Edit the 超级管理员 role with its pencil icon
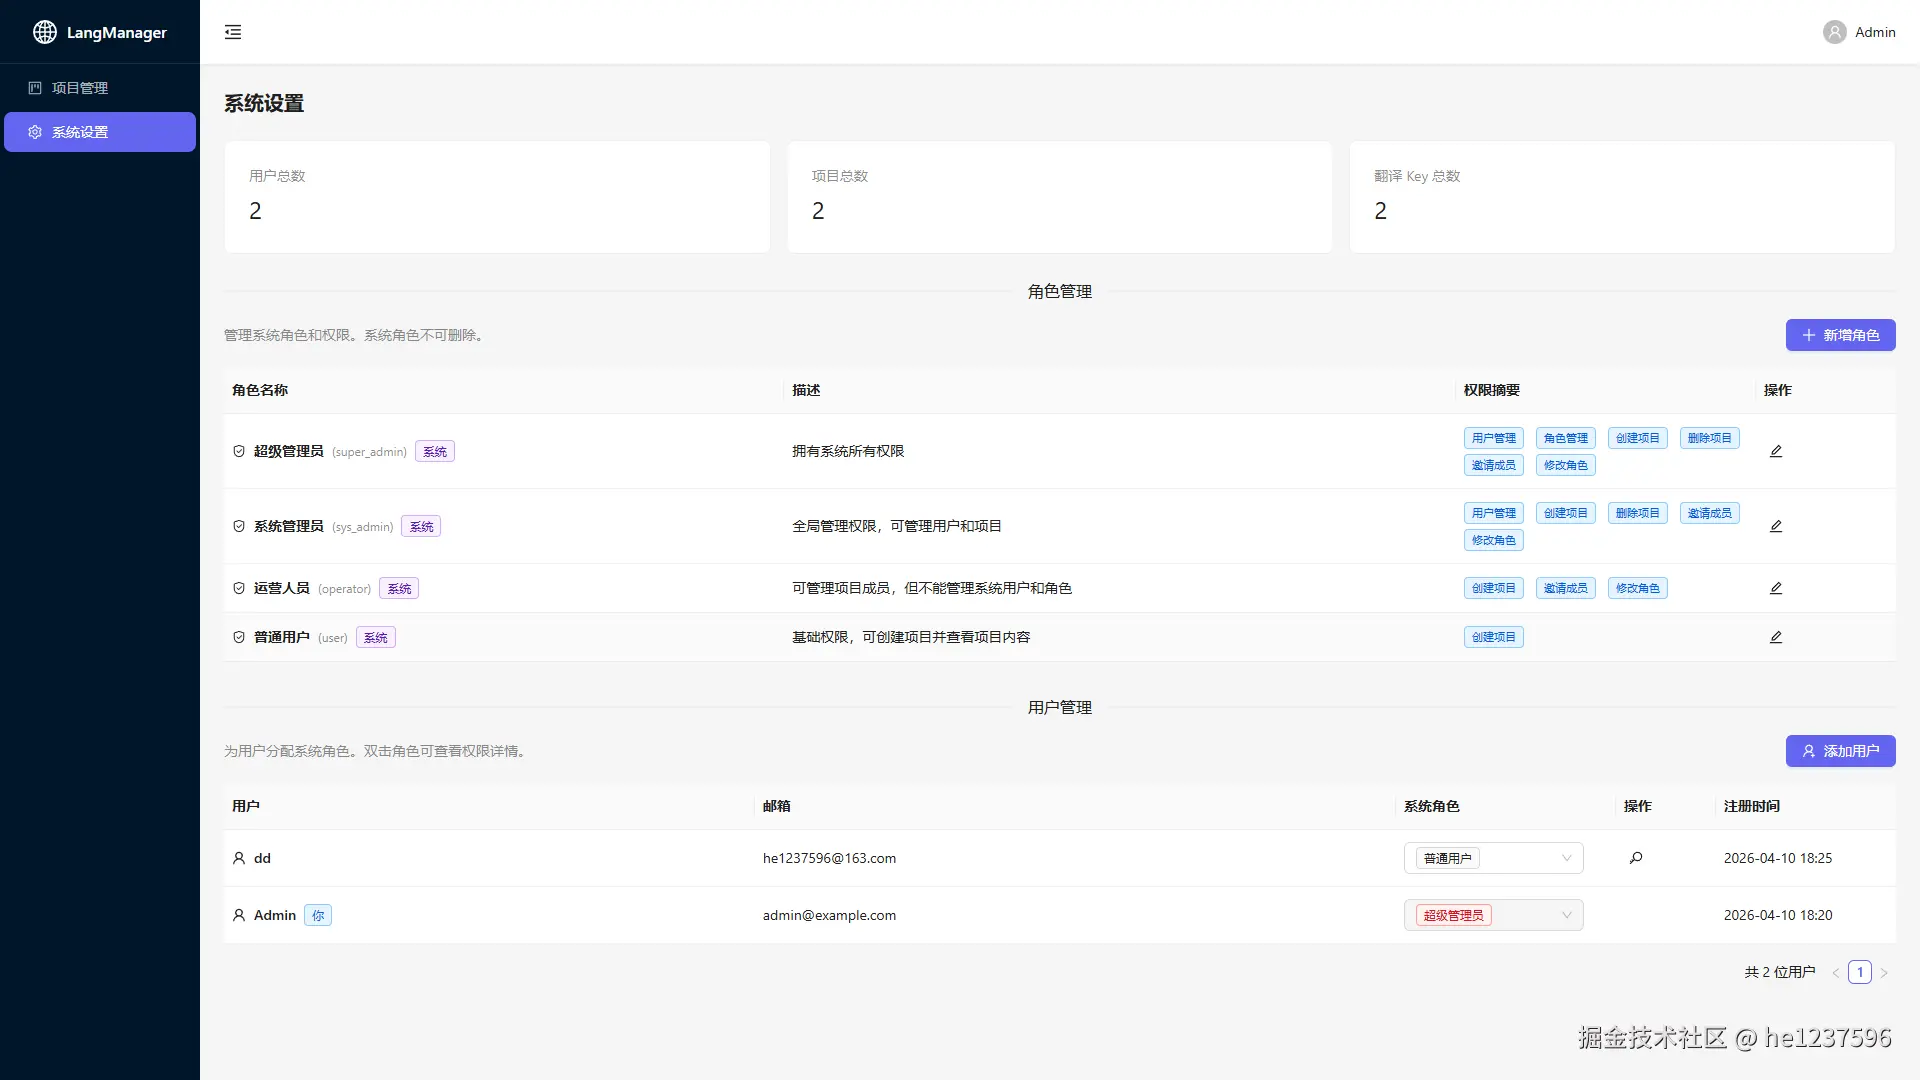This screenshot has width=1920, height=1080. (1776, 451)
